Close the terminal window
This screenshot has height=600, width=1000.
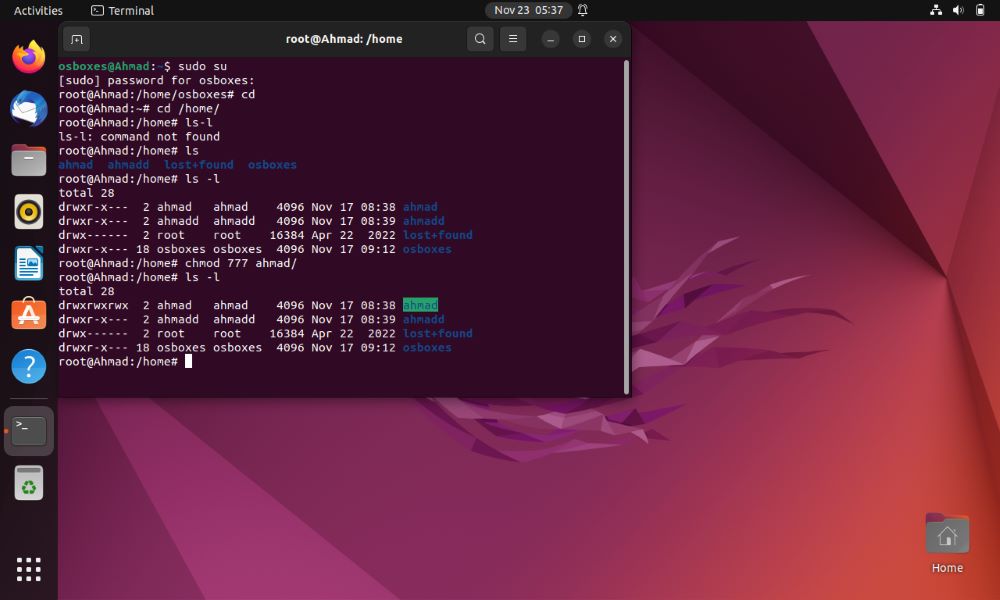[x=613, y=39]
